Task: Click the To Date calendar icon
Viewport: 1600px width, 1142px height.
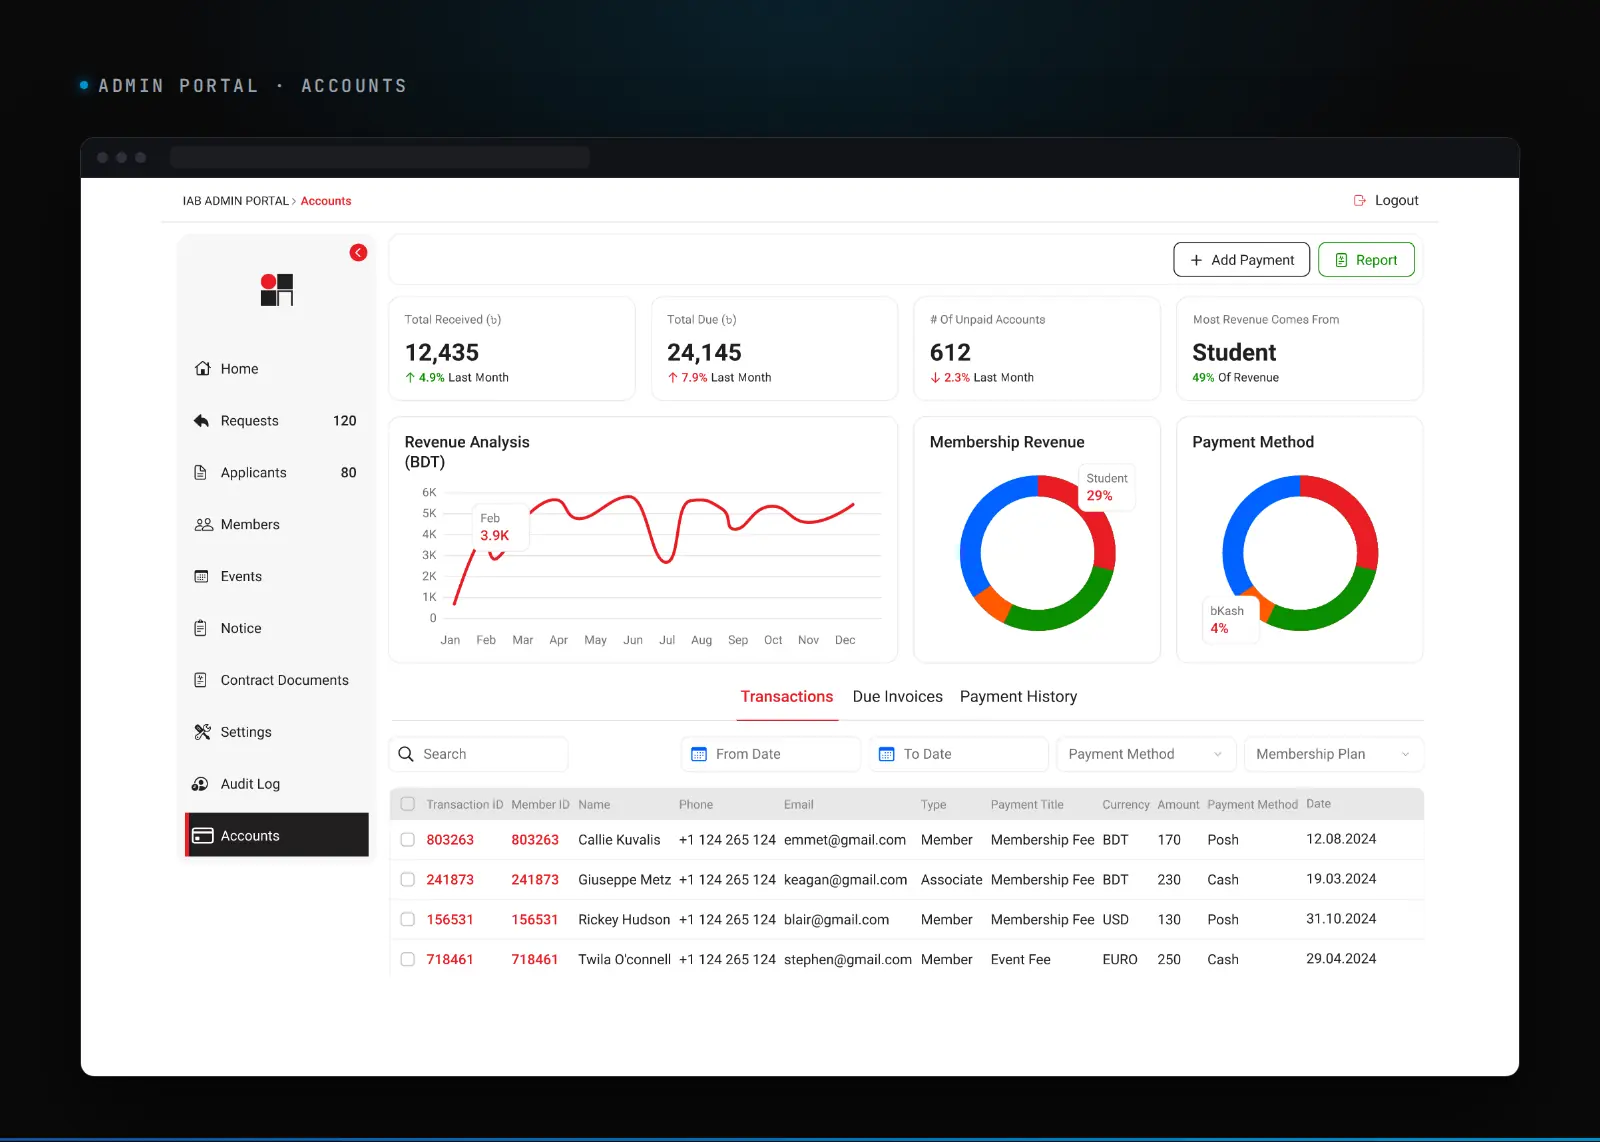Action: [x=886, y=754]
